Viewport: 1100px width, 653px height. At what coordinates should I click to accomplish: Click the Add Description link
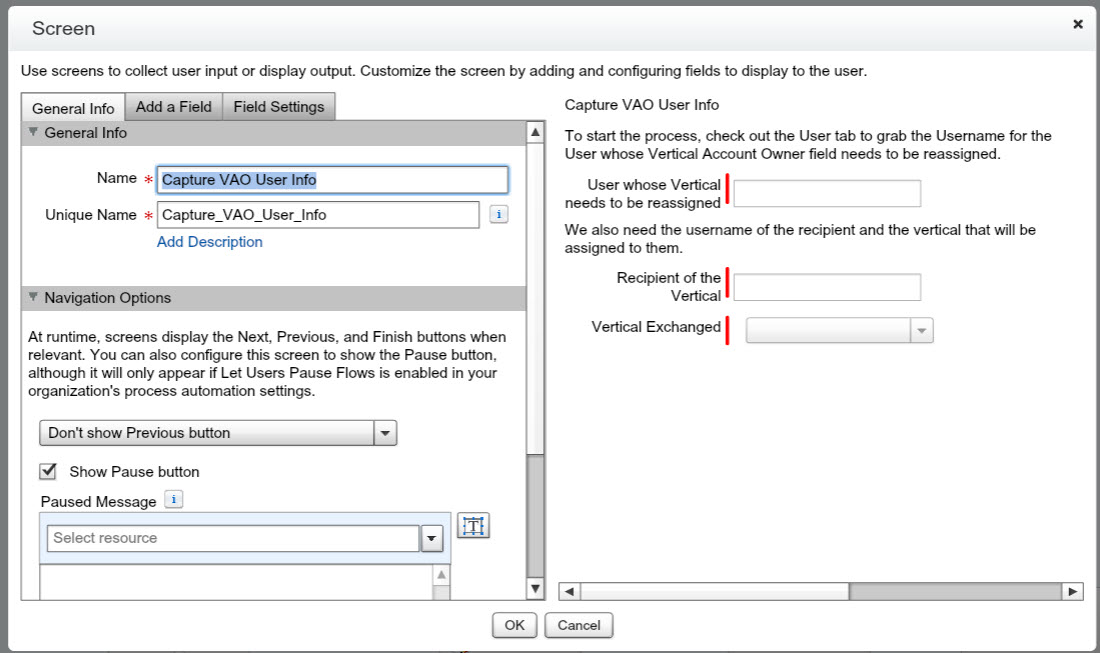coord(210,242)
